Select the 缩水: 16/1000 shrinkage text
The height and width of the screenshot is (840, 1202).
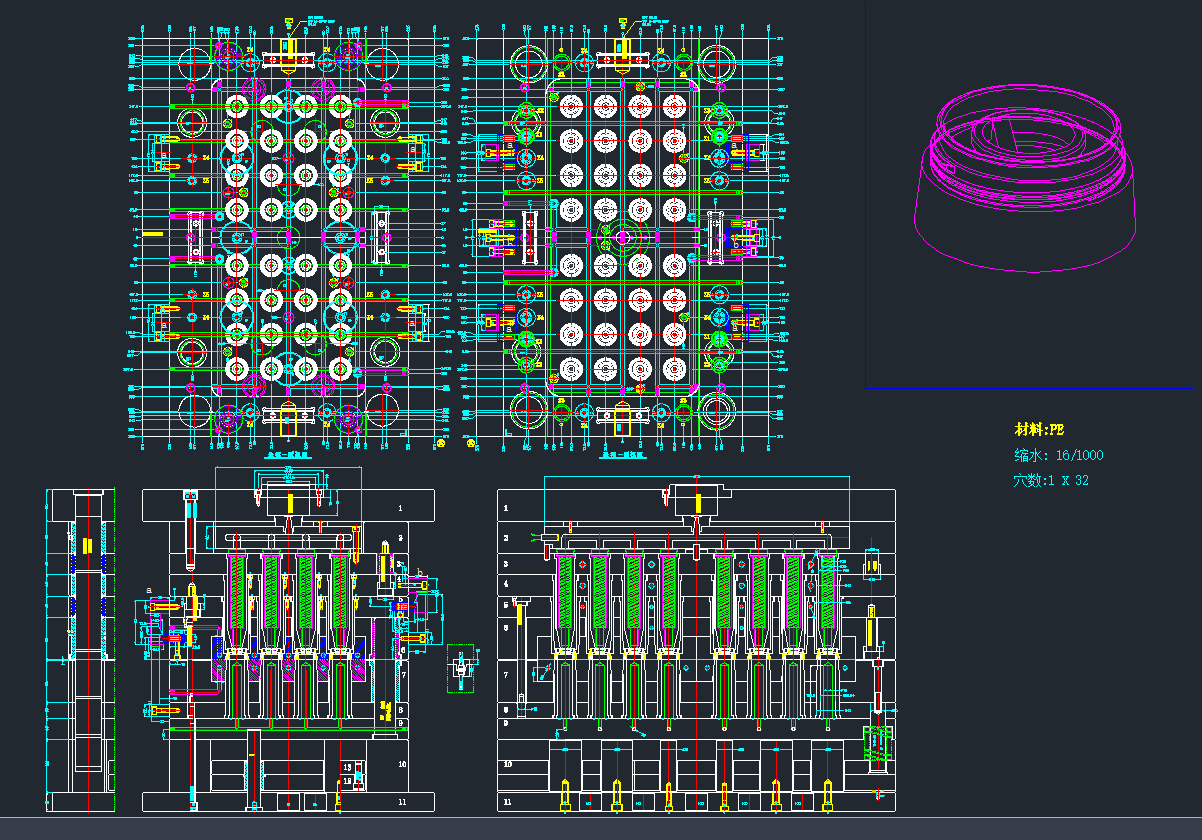[1058, 455]
